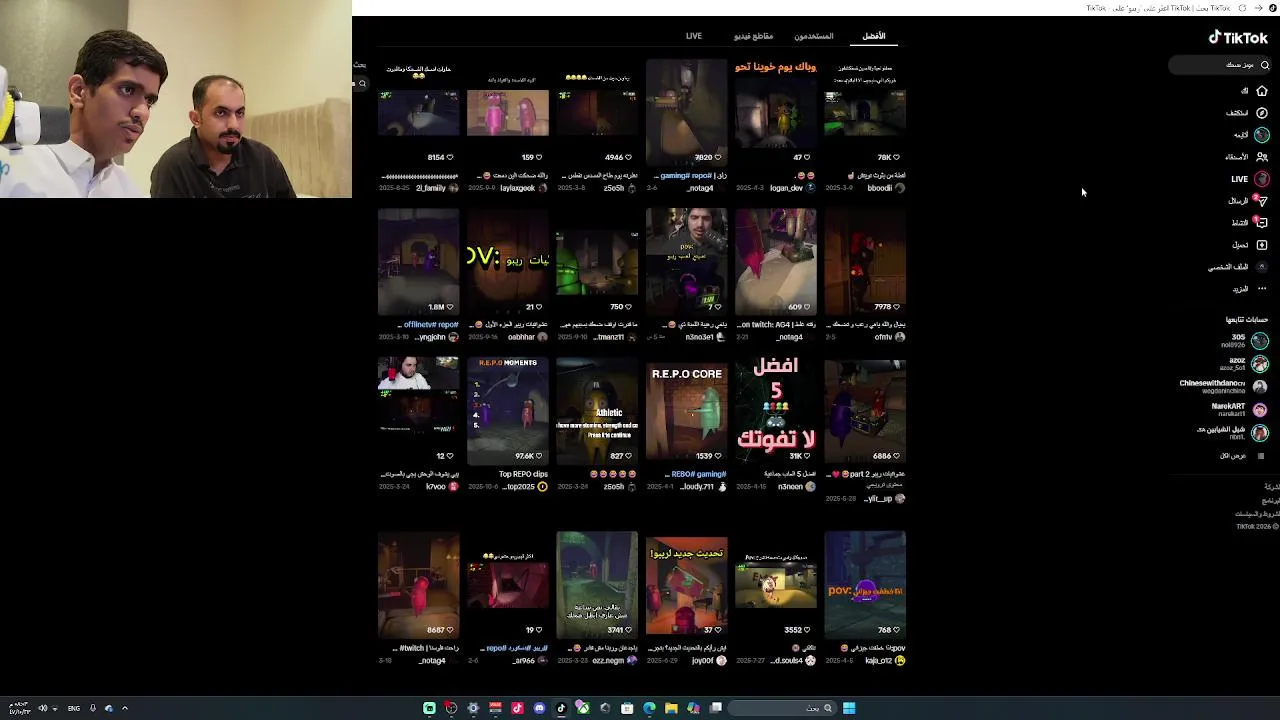
Task: Open the following account NarekART
Action: (1240, 410)
